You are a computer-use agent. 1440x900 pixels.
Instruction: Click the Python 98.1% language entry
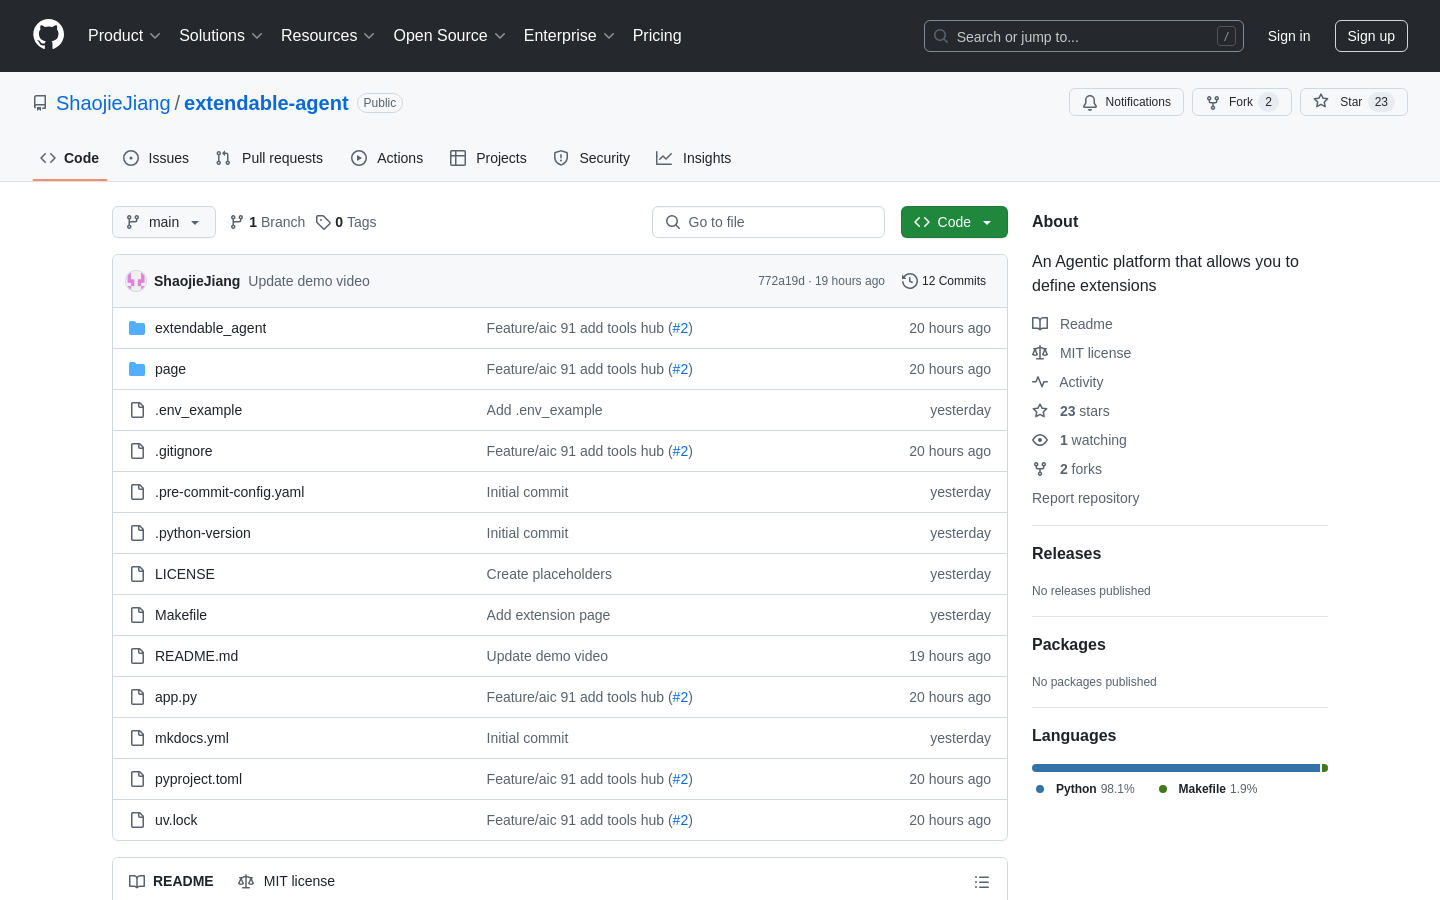tap(1085, 789)
